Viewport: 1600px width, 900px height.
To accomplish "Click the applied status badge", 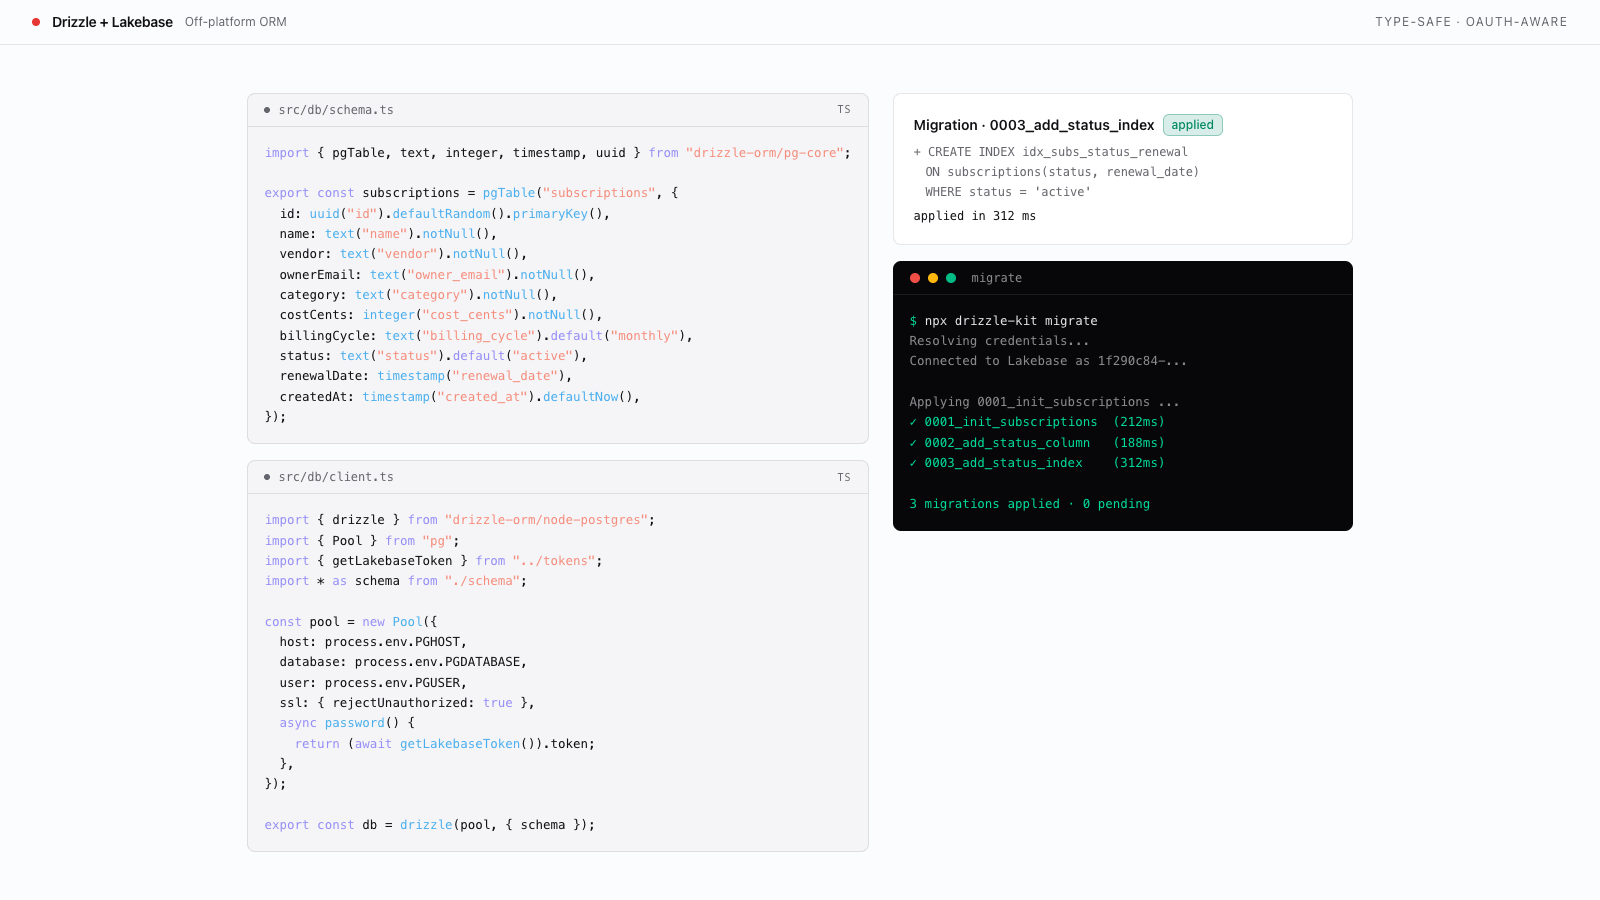I will 1193,125.
